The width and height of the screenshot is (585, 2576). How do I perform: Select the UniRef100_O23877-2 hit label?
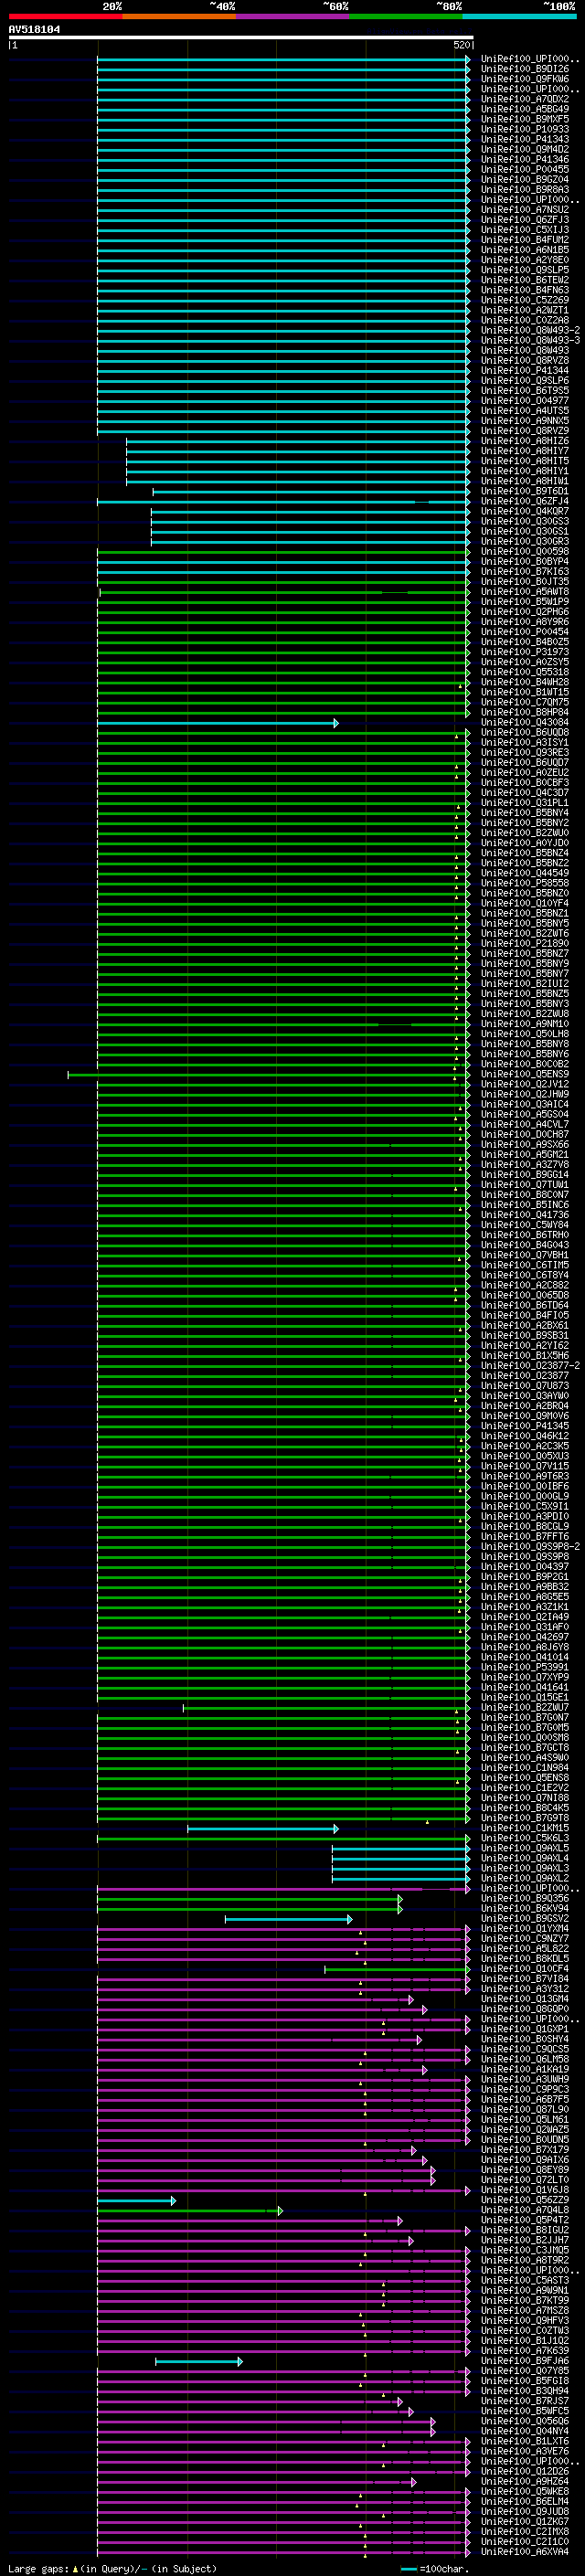tap(531, 1366)
